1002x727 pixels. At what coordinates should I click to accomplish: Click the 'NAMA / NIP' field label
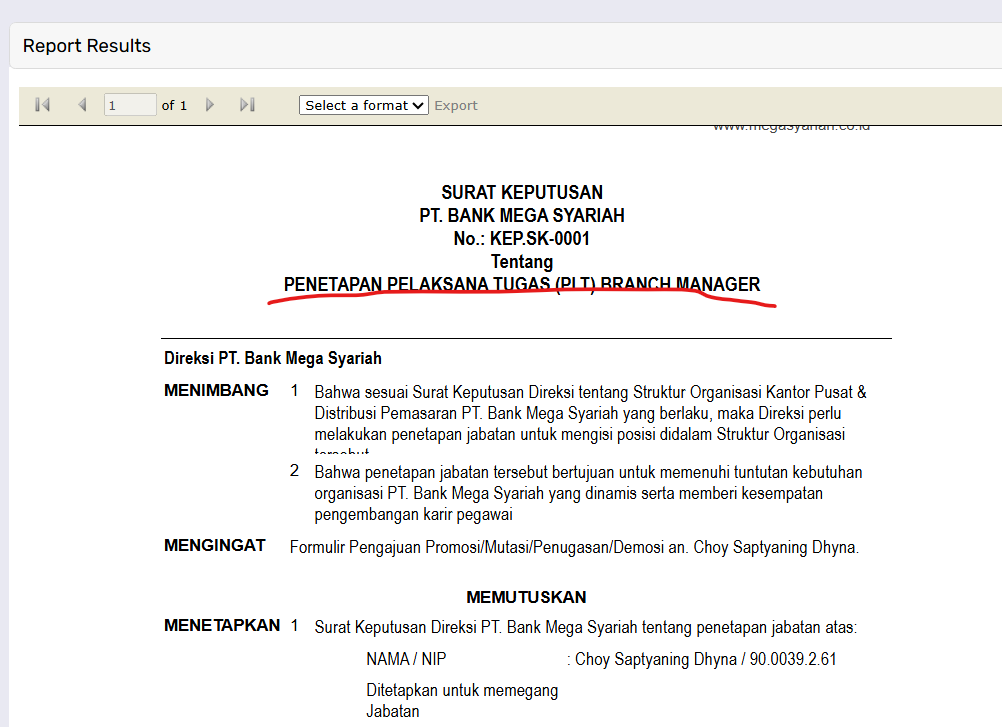[x=406, y=659]
